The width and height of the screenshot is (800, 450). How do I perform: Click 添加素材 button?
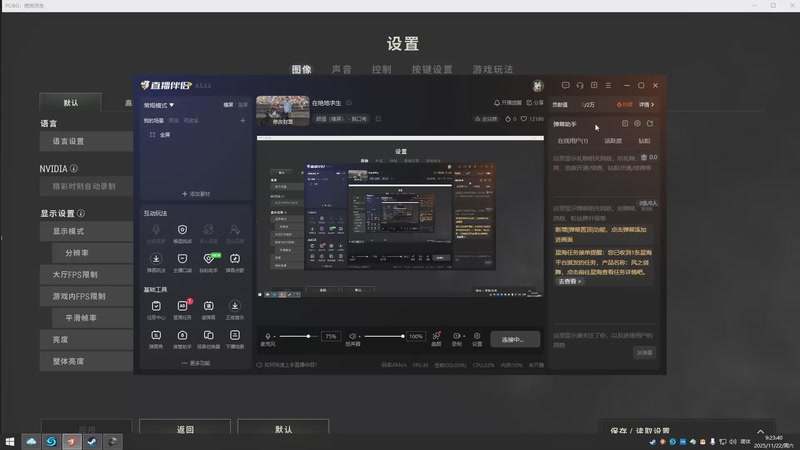pyautogui.click(x=196, y=194)
